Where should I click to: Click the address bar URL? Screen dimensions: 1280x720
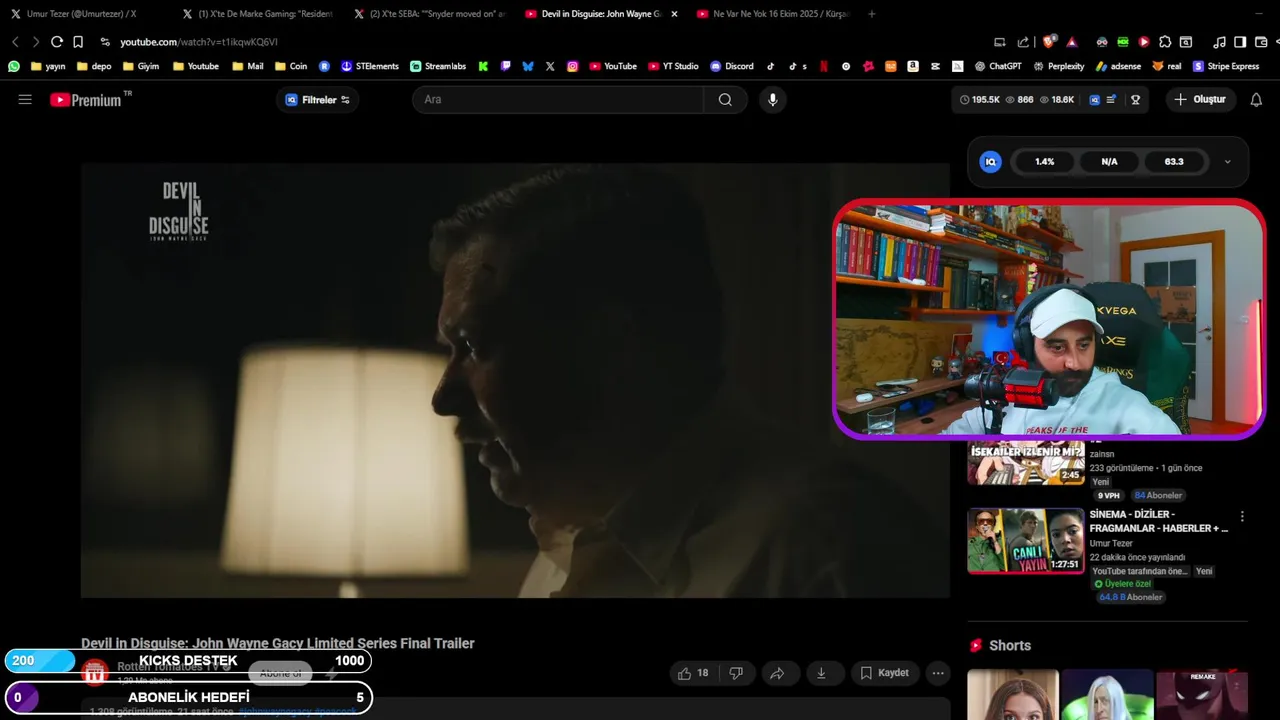click(x=199, y=42)
